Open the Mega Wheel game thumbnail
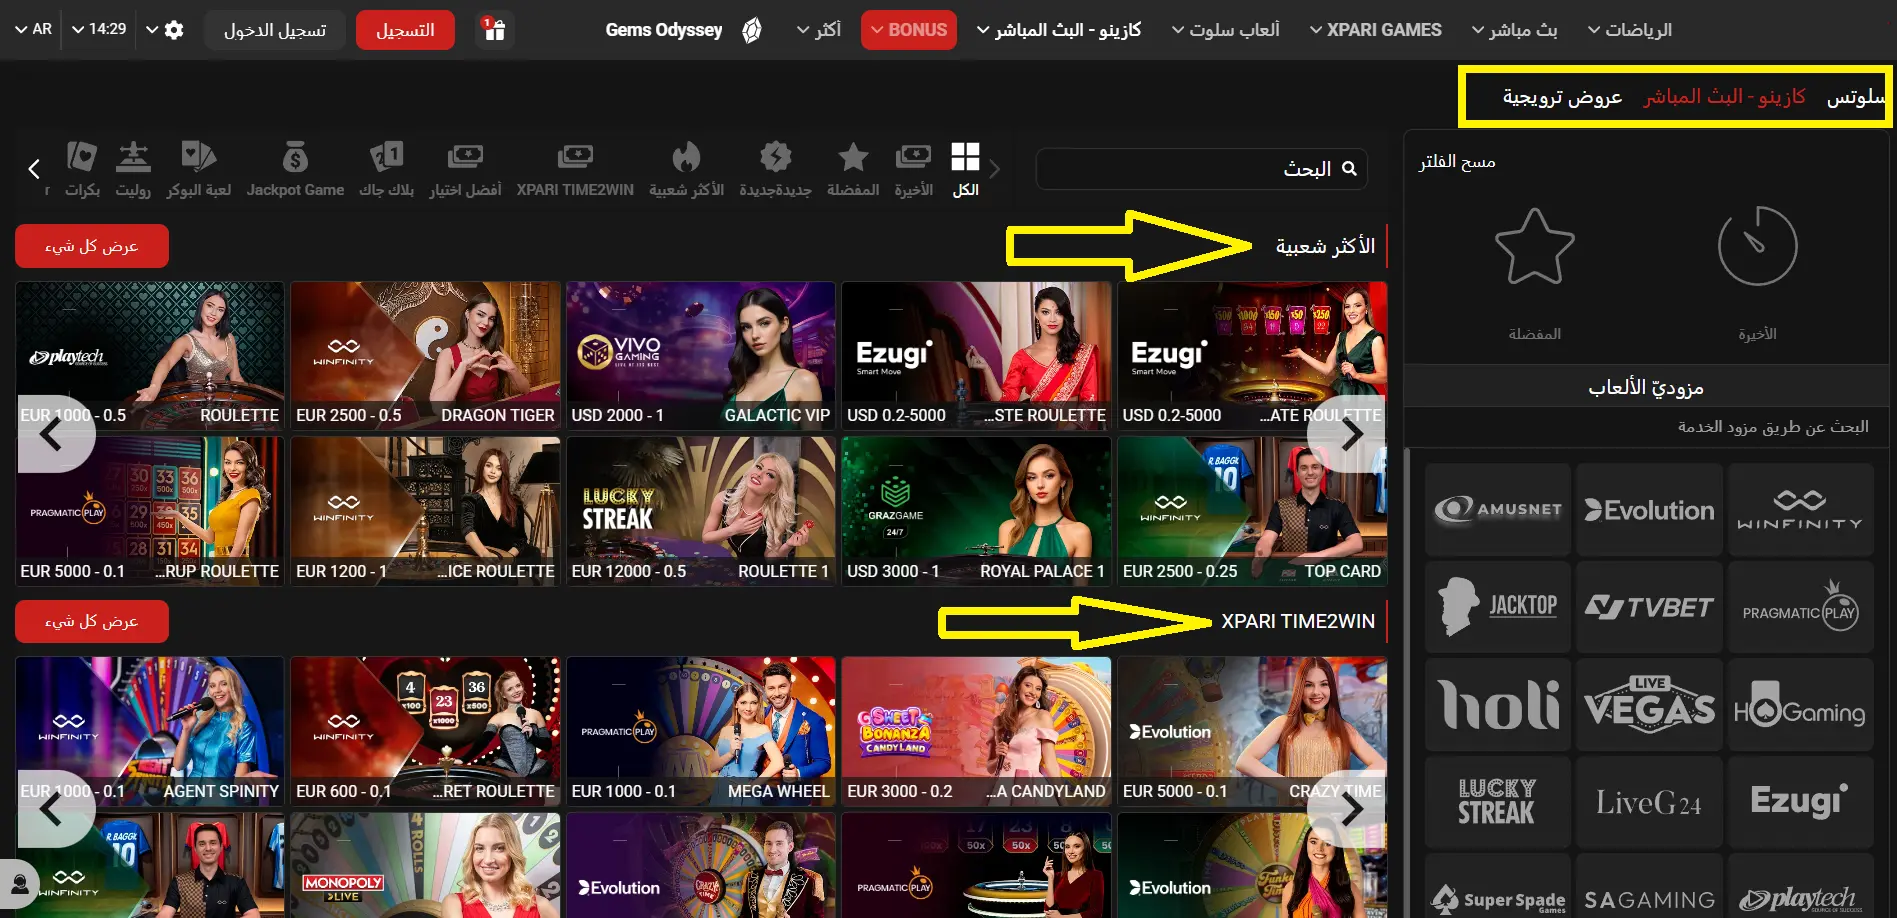Viewport: 1897px width, 918px height. (700, 731)
